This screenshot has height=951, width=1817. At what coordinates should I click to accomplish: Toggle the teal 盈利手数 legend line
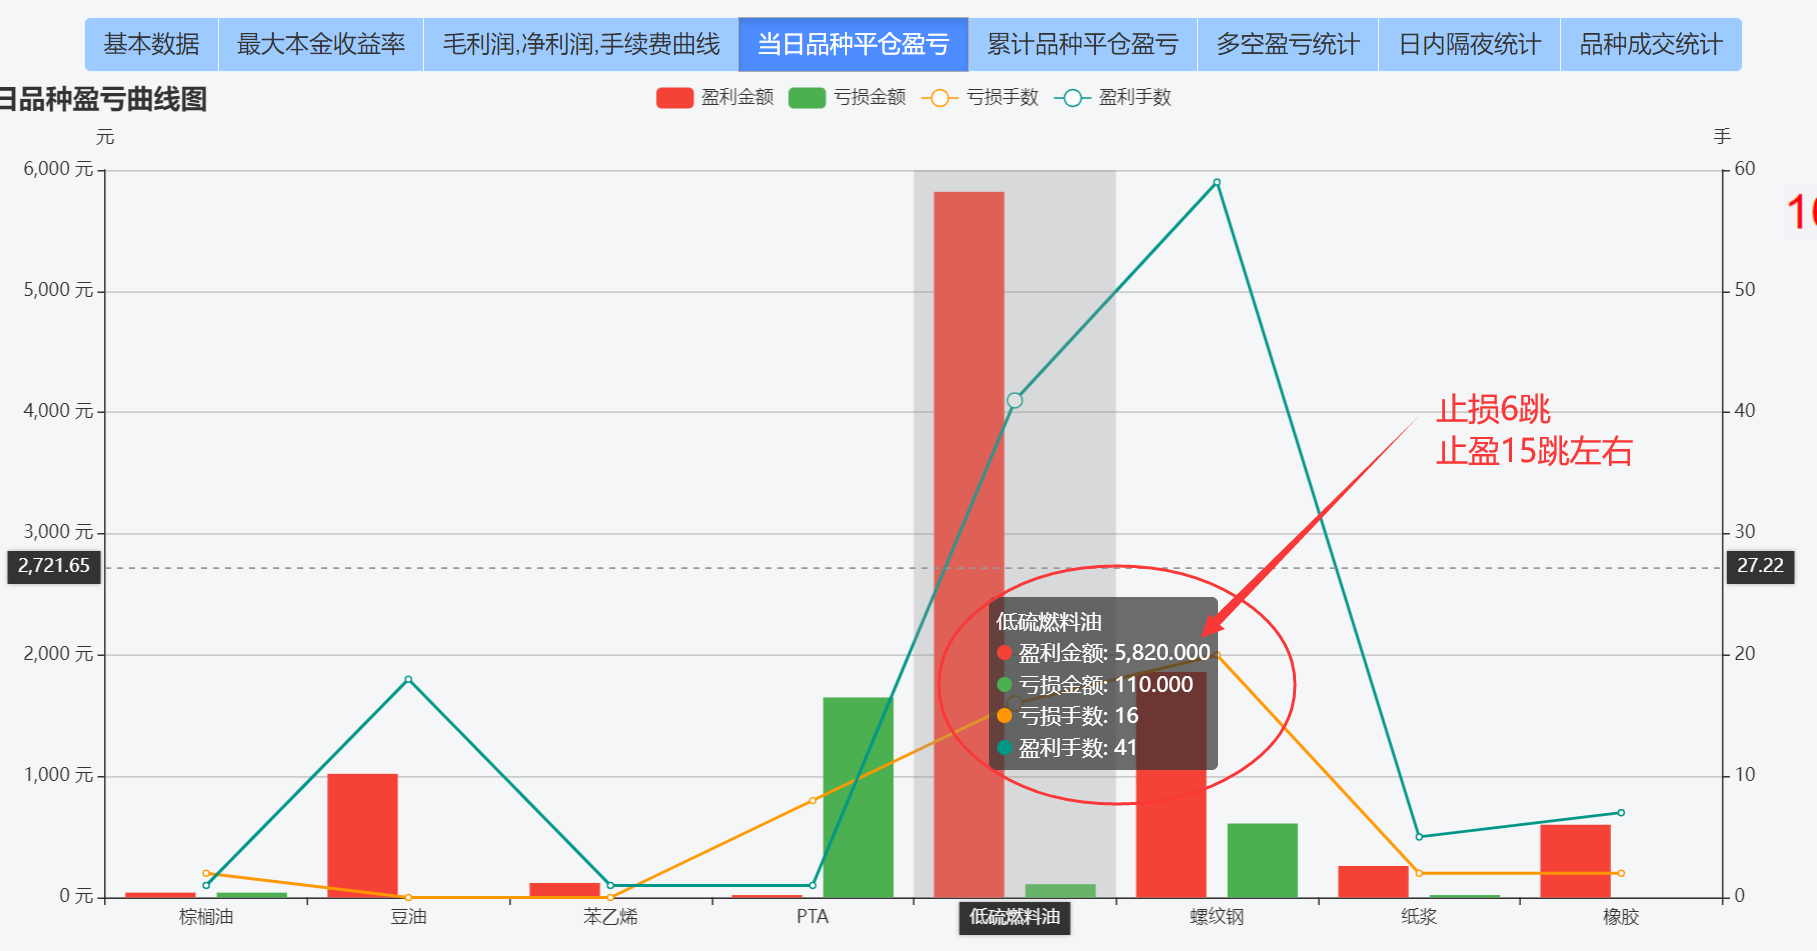(x=1112, y=97)
